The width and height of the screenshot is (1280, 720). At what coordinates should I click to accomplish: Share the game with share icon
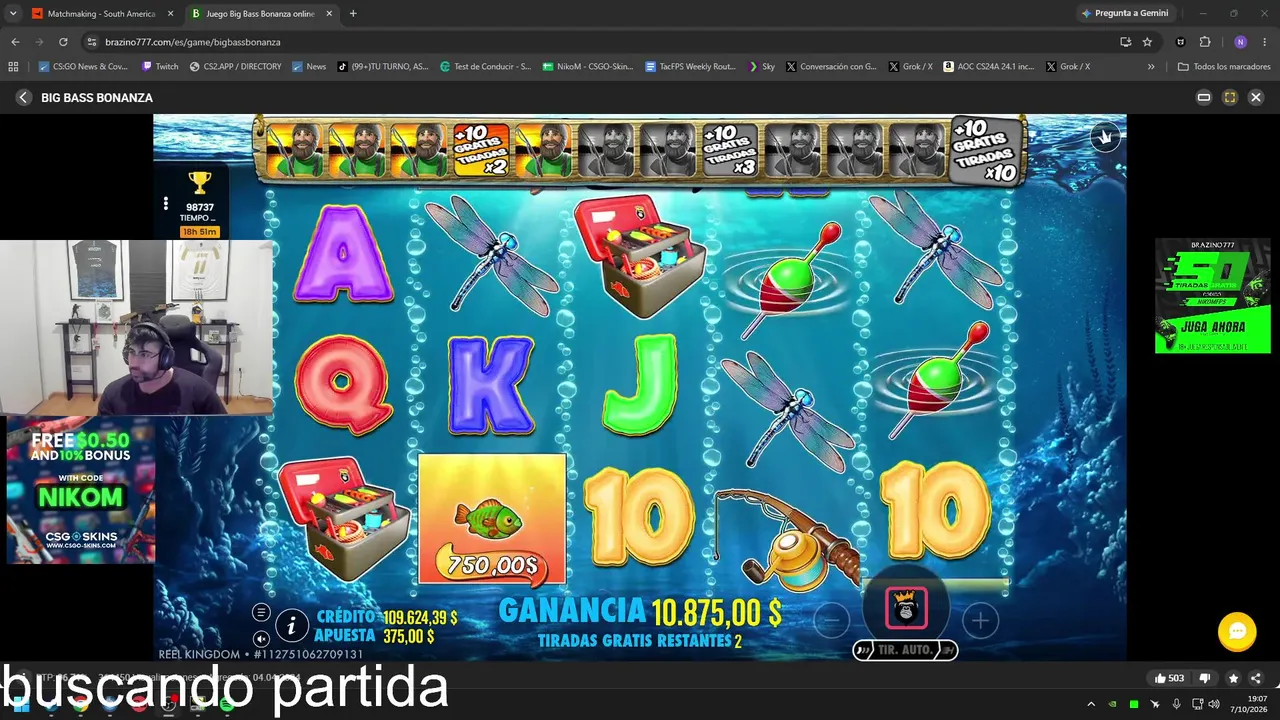1256,678
